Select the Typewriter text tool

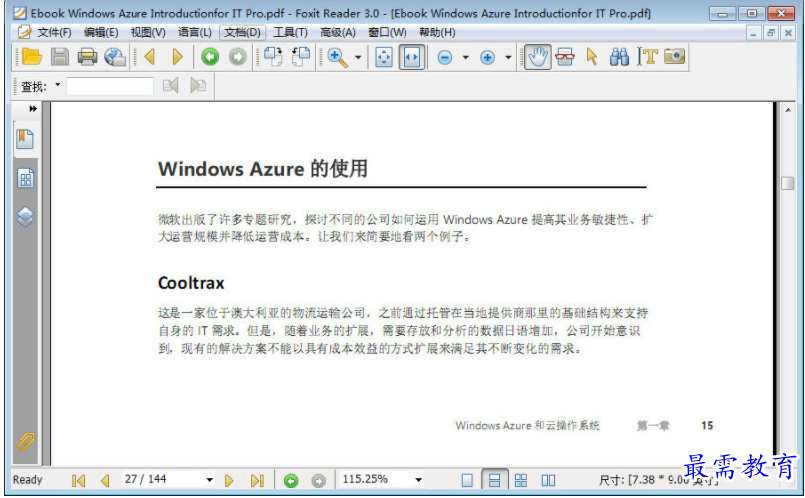pyautogui.click(x=647, y=56)
